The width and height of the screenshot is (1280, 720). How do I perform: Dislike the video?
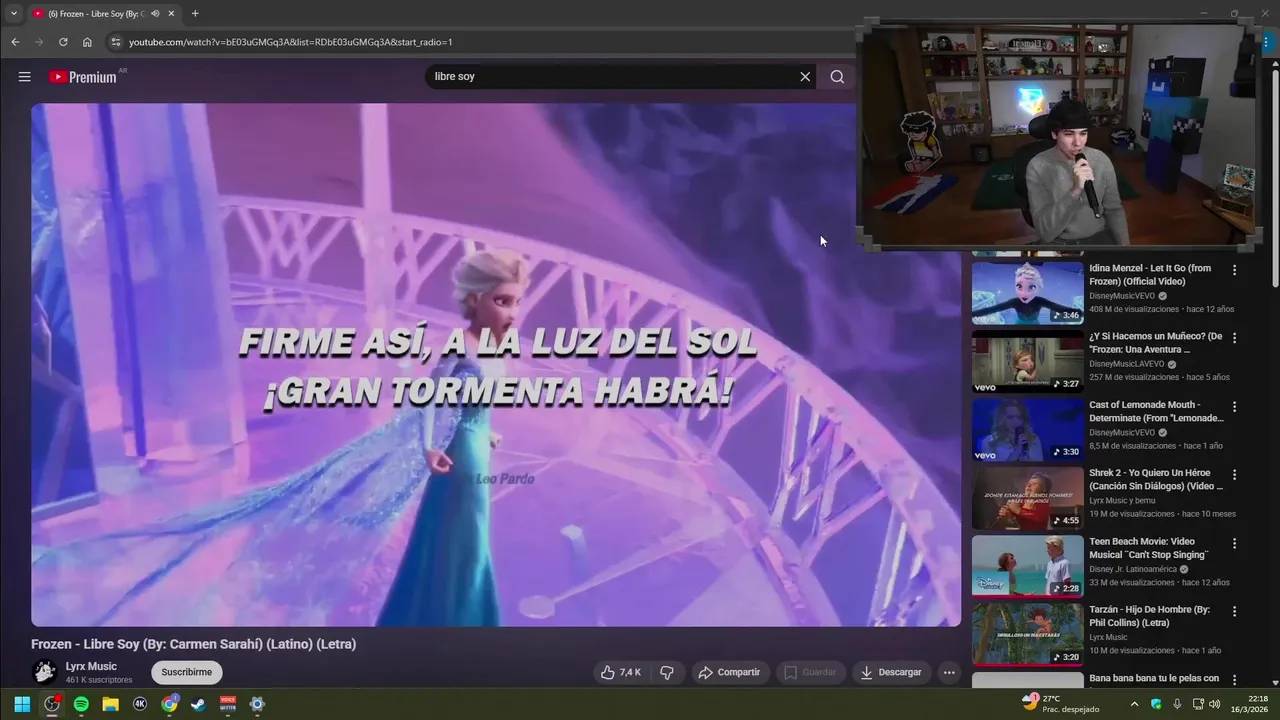667,672
